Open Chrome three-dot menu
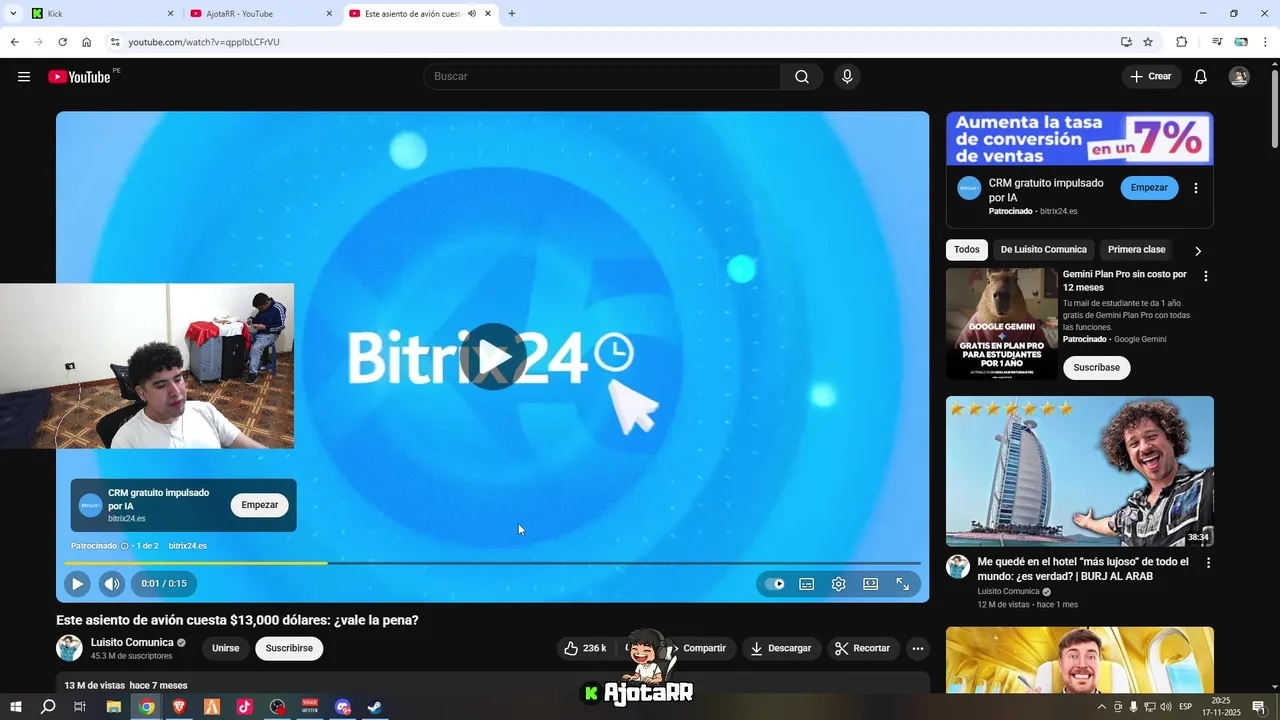Screen dimensions: 1280x720 (1266, 42)
